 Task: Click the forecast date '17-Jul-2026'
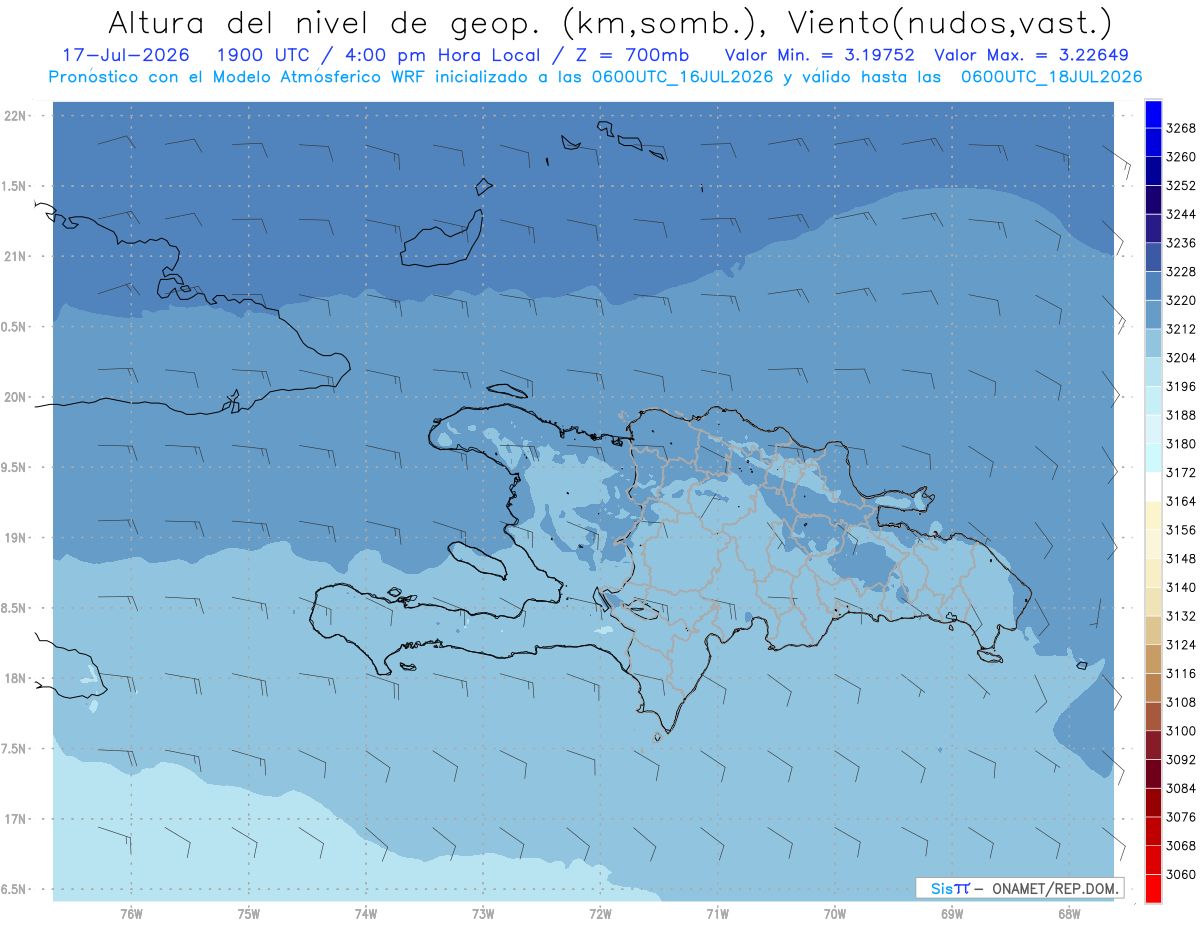125,55
